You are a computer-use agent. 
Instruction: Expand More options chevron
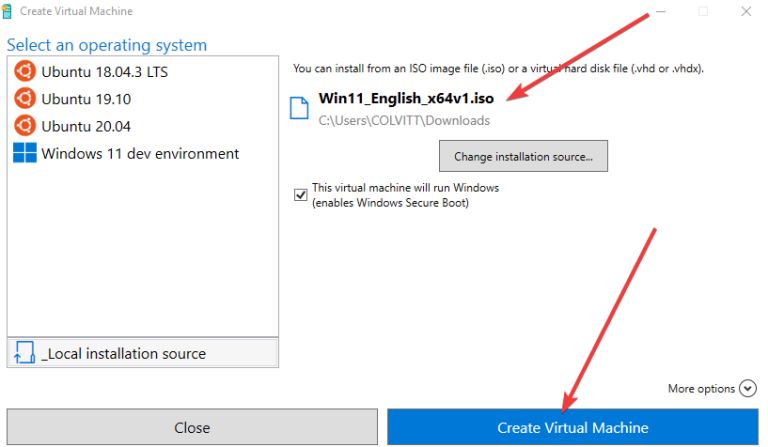pyautogui.click(x=747, y=388)
